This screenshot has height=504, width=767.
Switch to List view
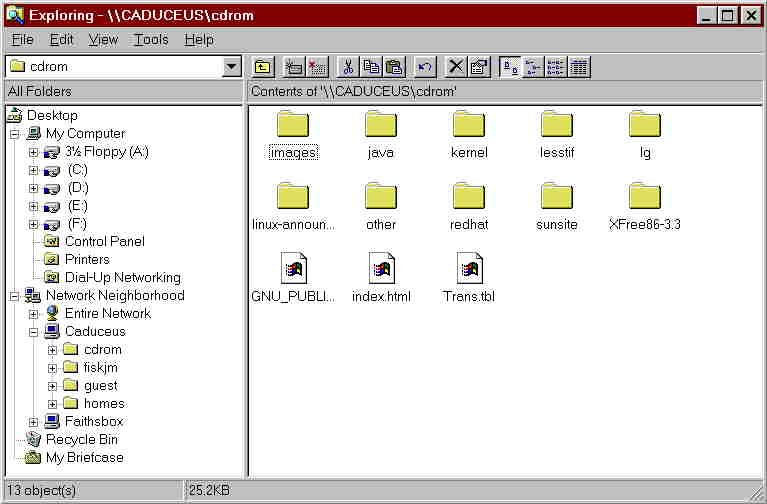(556, 67)
